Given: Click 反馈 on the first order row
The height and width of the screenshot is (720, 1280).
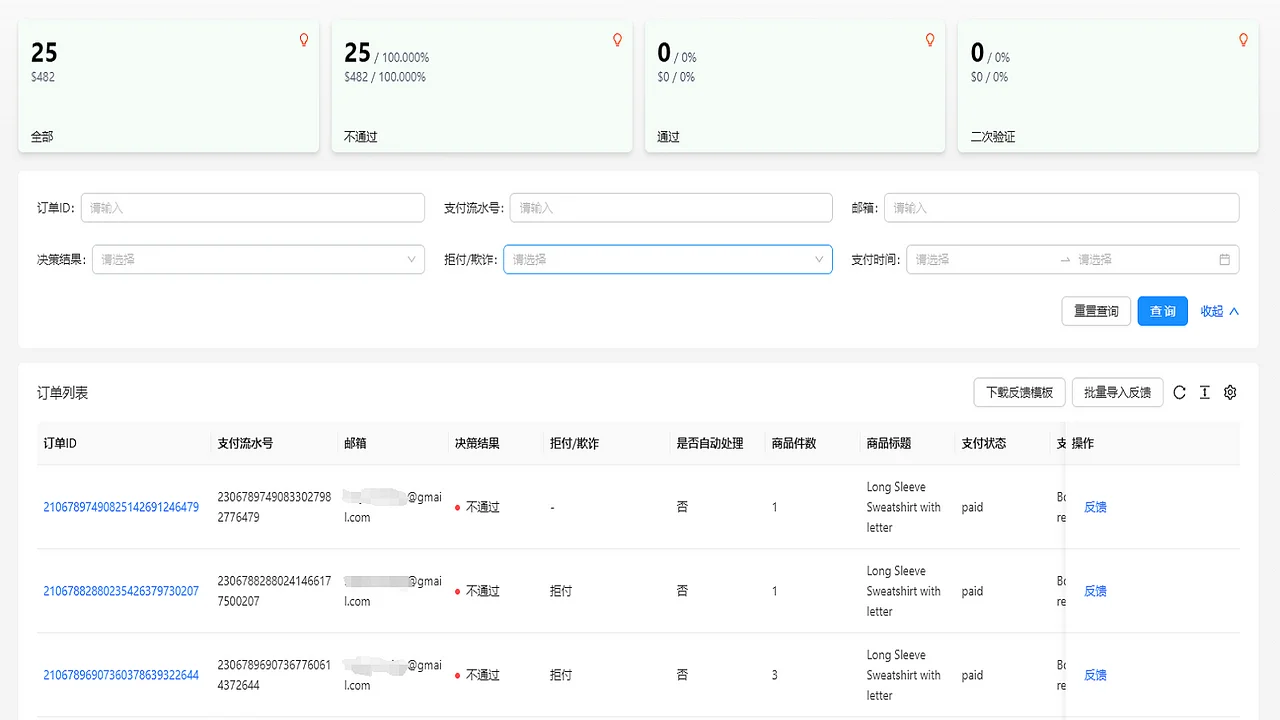Looking at the screenshot, I should coord(1094,507).
